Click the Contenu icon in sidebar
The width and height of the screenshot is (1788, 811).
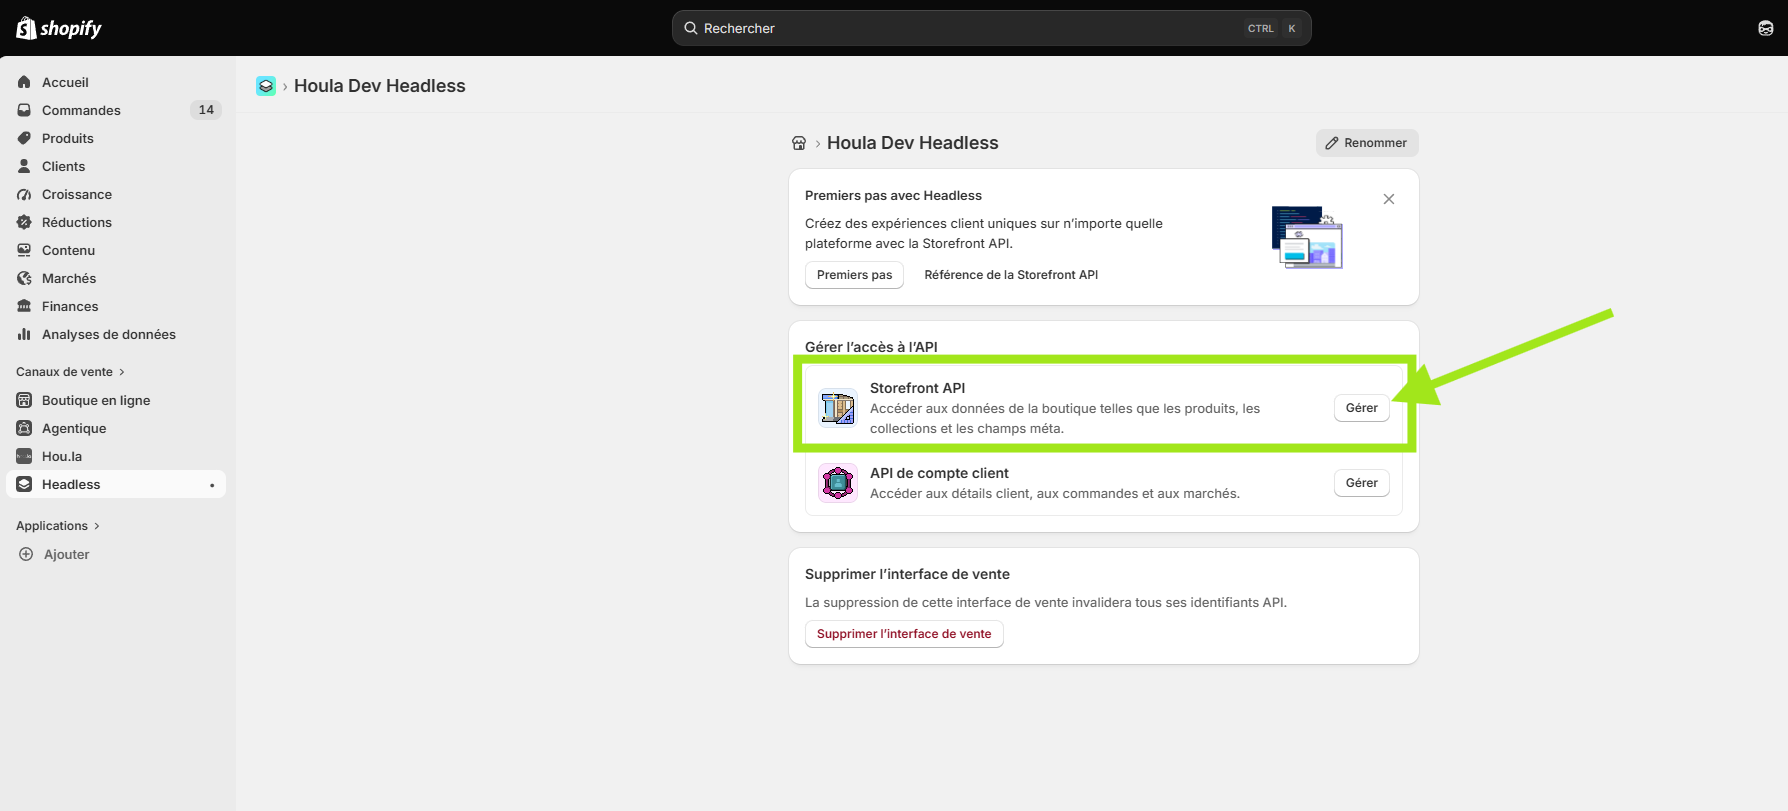click(x=24, y=250)
